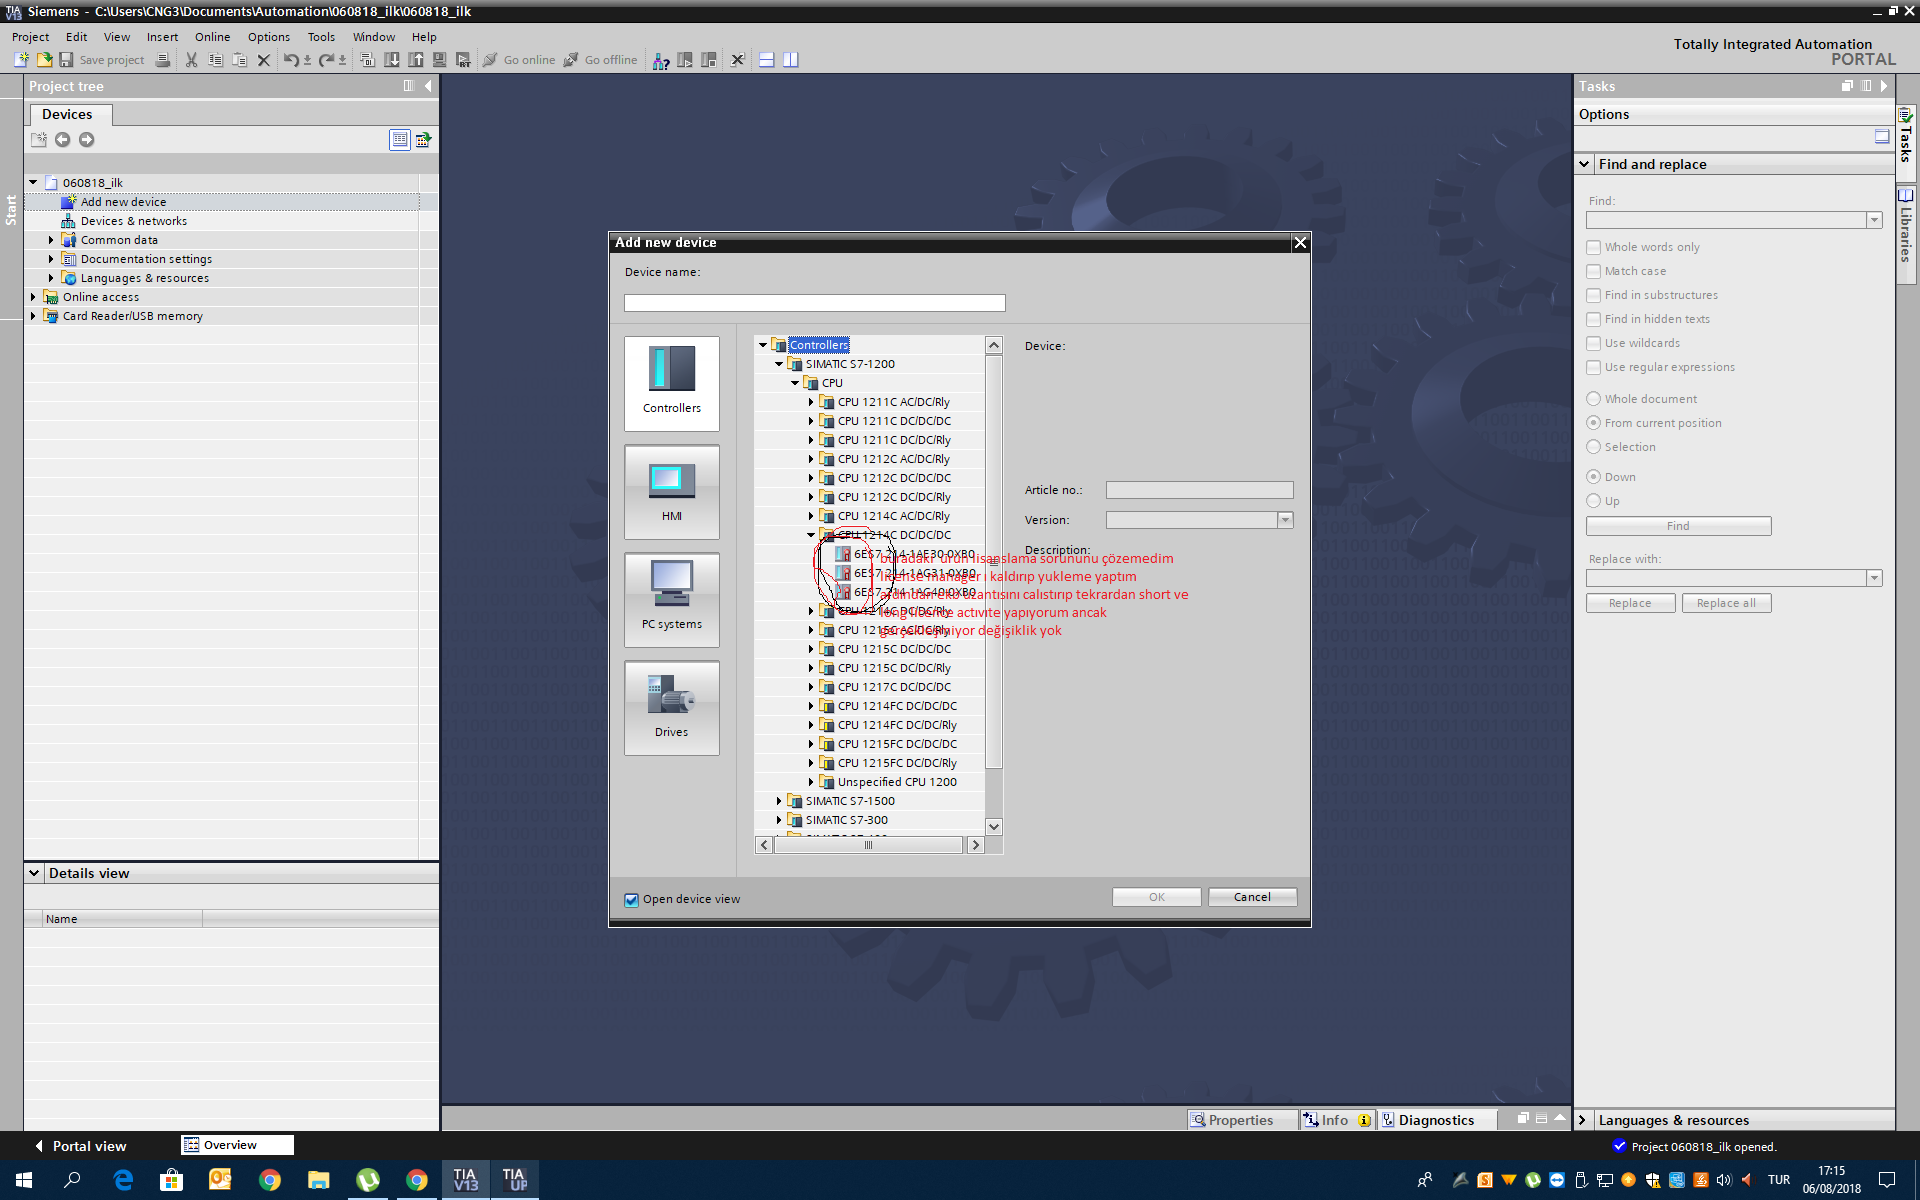This screenshot has width=1920, height=1200.
Task: Click Cancel in Add new device
Action: click(1252, 897)
